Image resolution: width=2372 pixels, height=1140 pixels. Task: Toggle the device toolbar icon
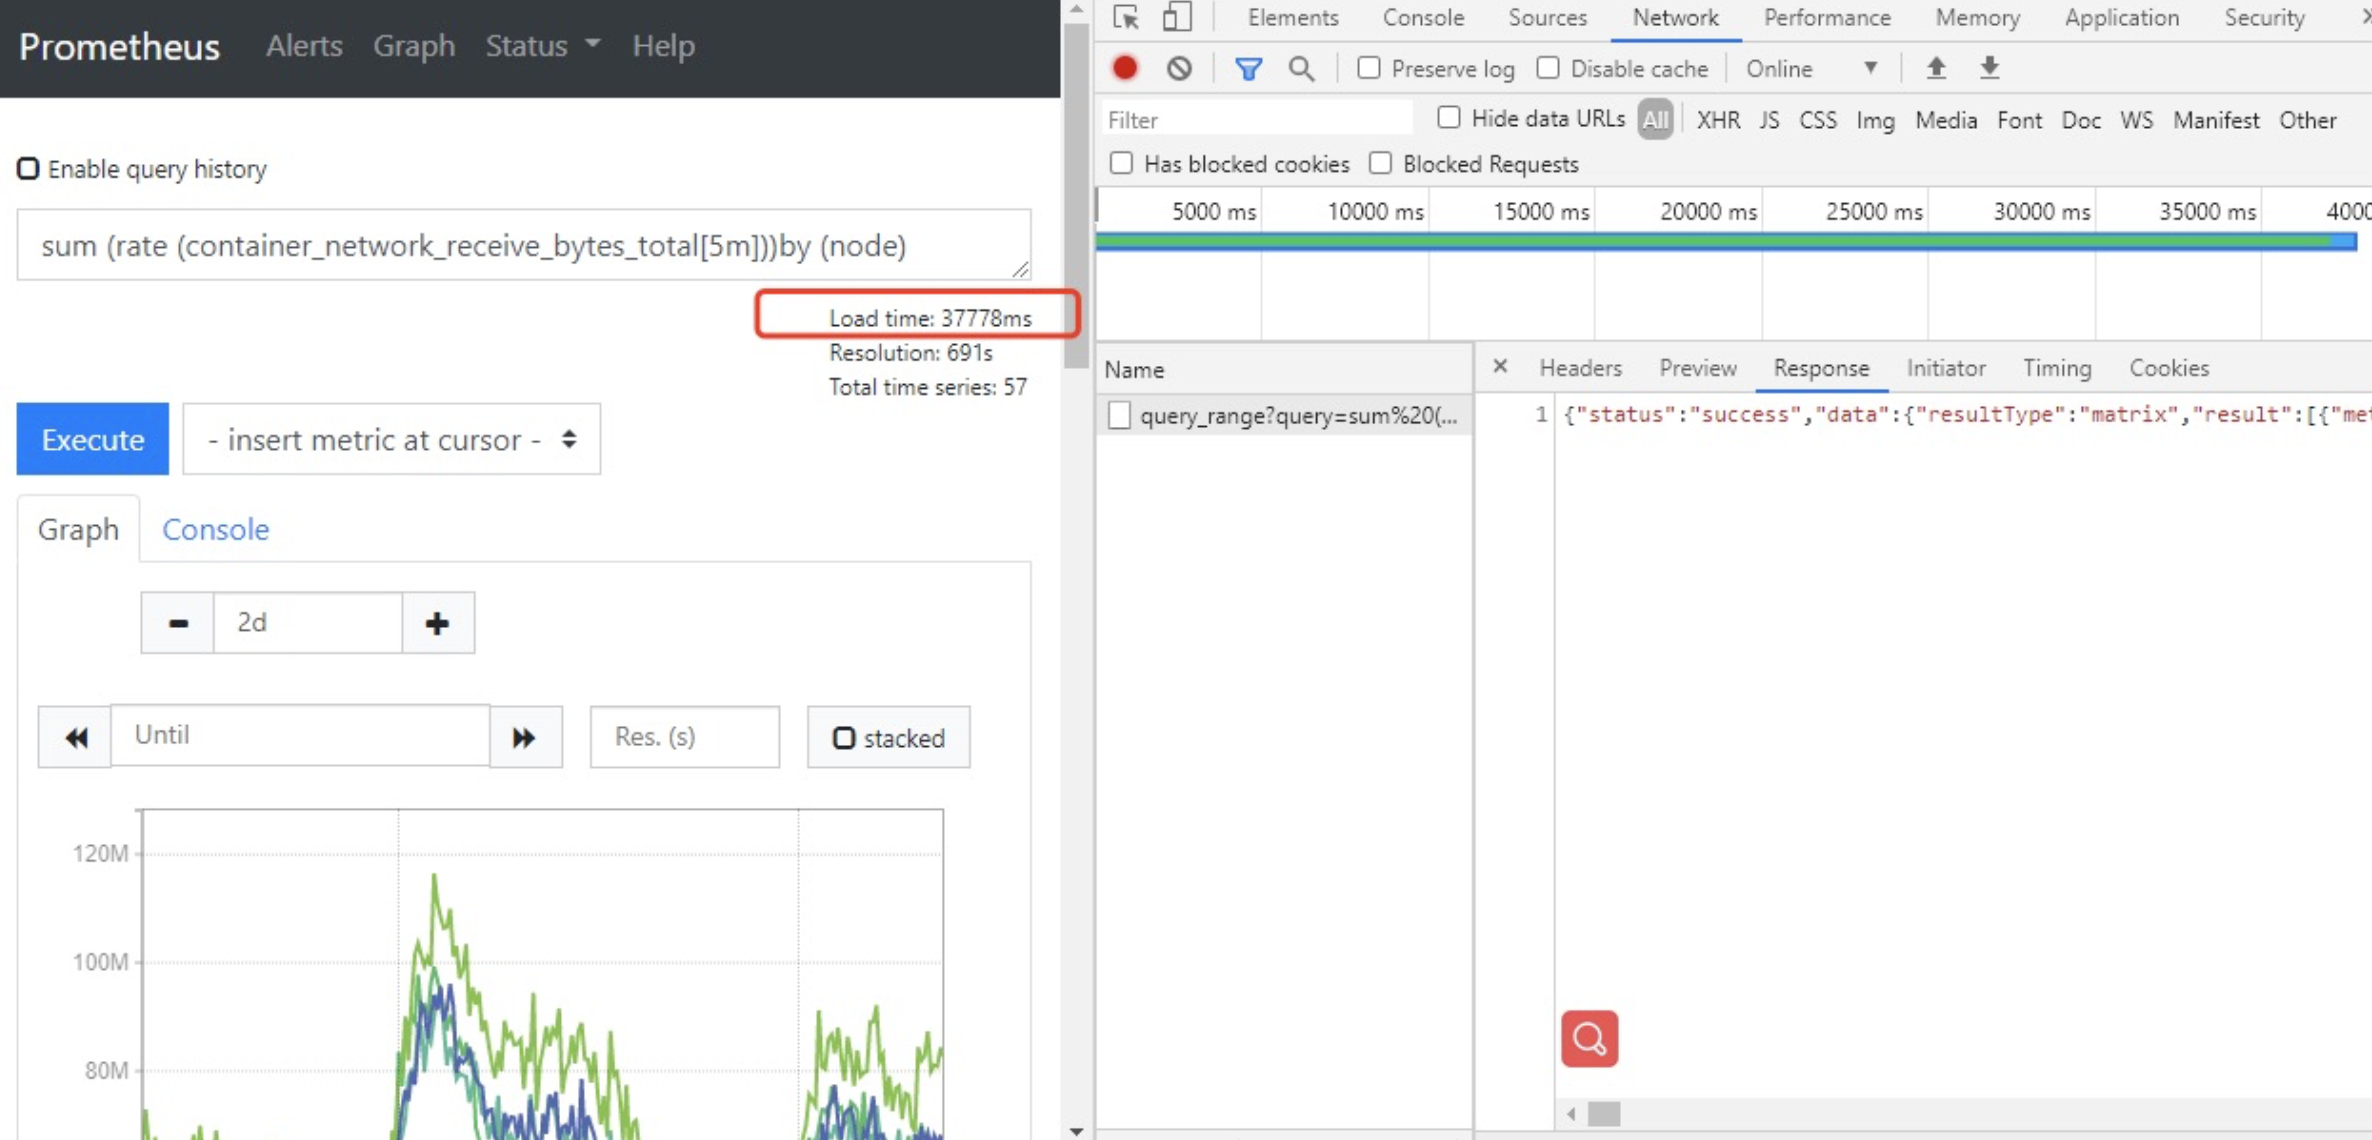[1177, 17]
